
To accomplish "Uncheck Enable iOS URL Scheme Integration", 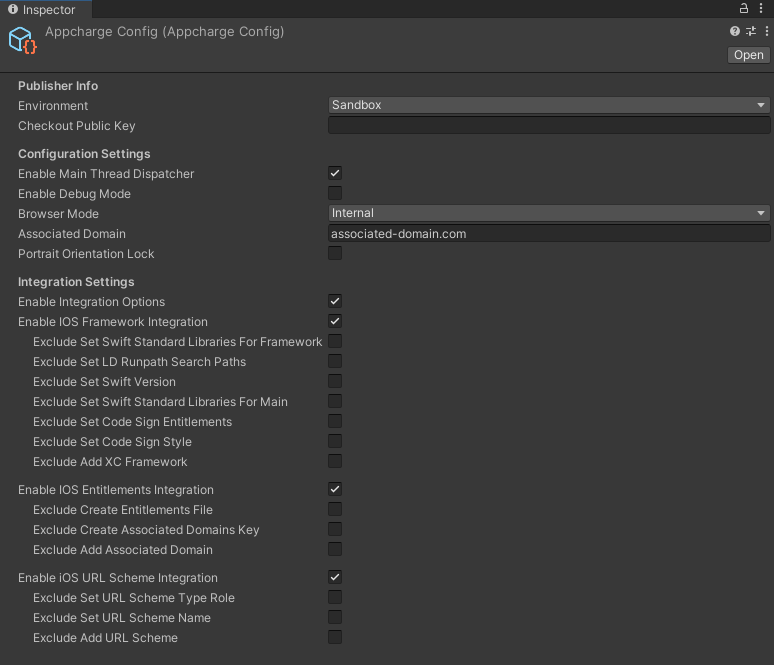I will [x=335, y=577].
